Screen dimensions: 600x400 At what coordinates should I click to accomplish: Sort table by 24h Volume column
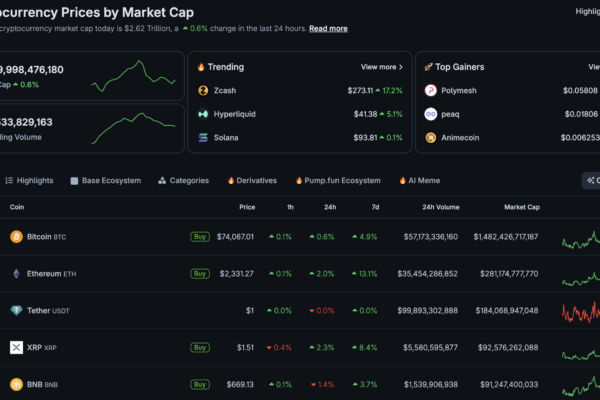440,207
